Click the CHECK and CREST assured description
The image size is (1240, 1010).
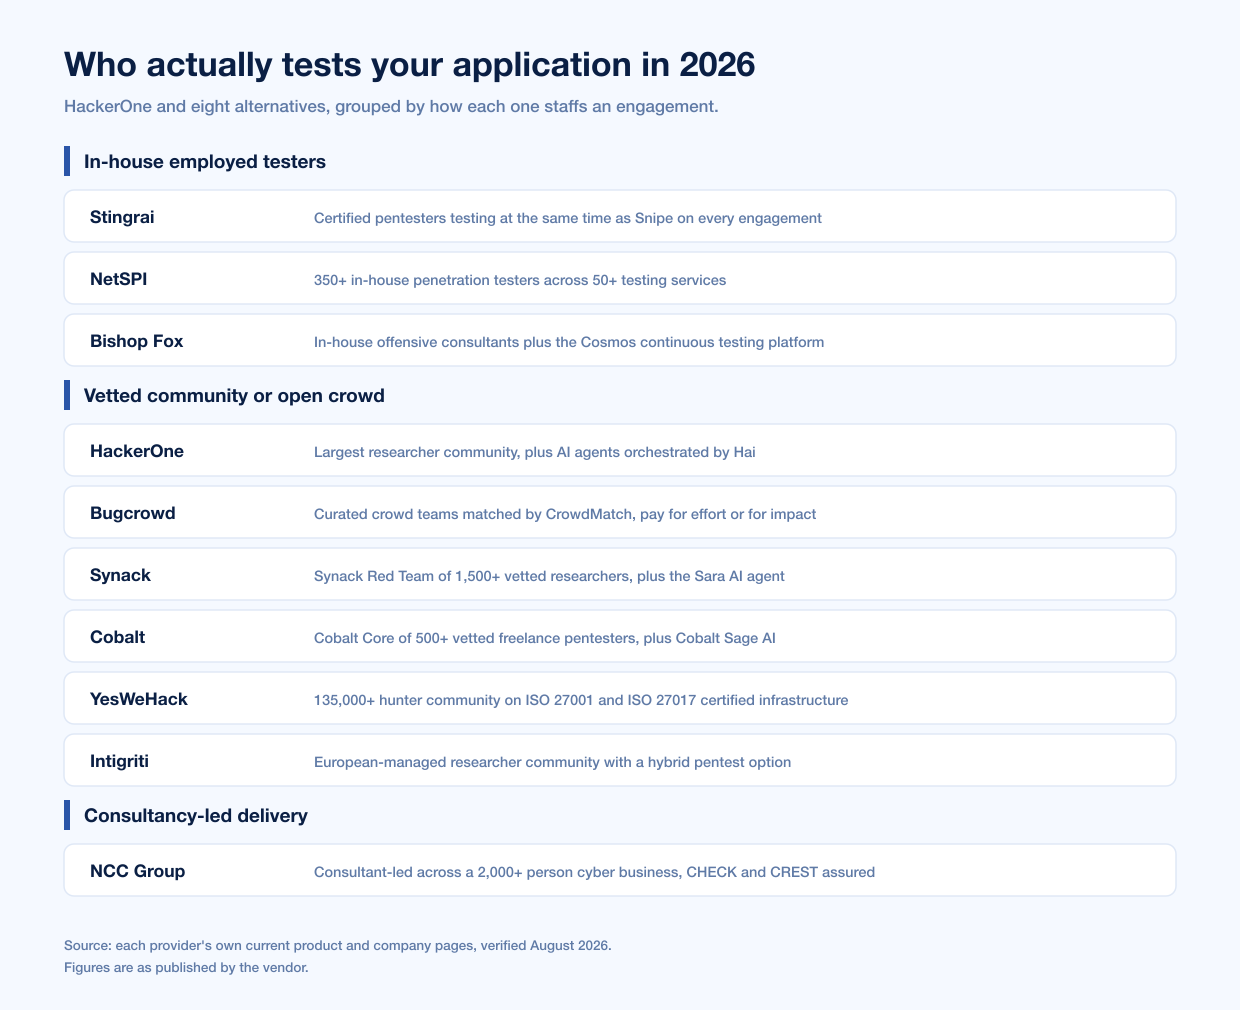[x=594, y=872]
